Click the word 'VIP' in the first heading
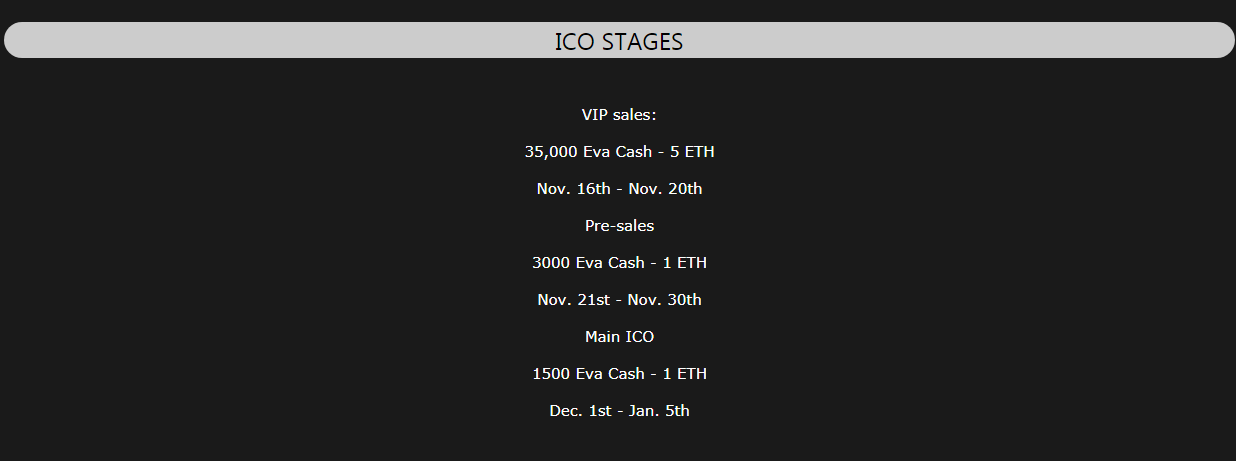The width and height of the screenshot is (1236, 461). click(x=594, y=115)
